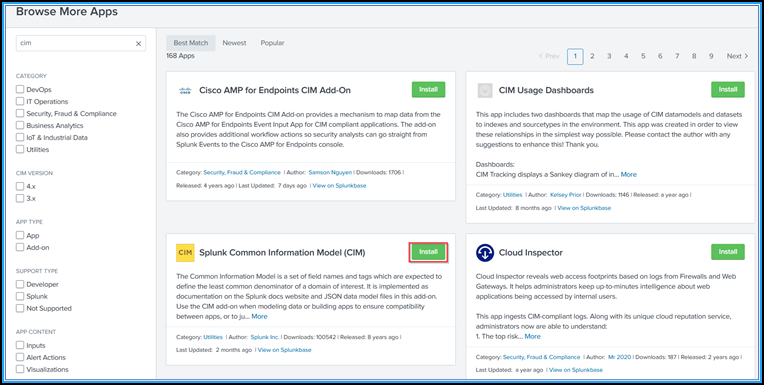Filter by Add-on type checkbox
Viewport: 764px width, 385px height.
[x=20, y=247]
